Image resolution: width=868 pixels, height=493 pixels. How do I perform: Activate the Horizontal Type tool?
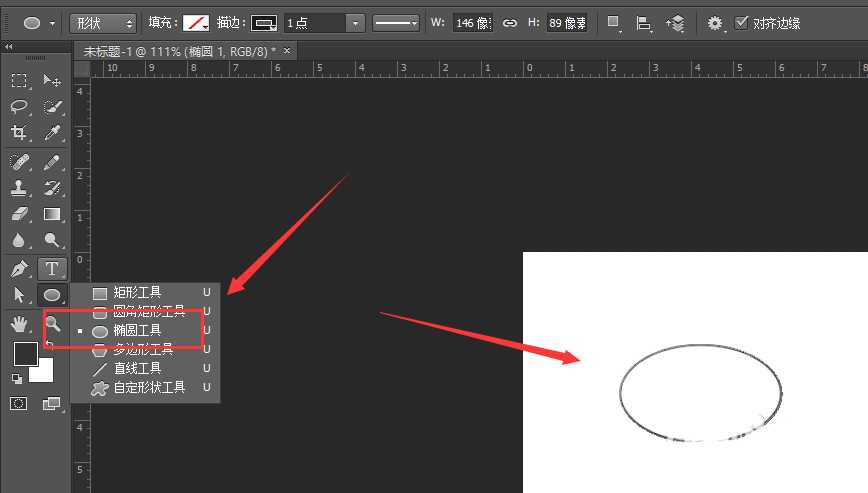pyautogui.click(x=52, y=268)
